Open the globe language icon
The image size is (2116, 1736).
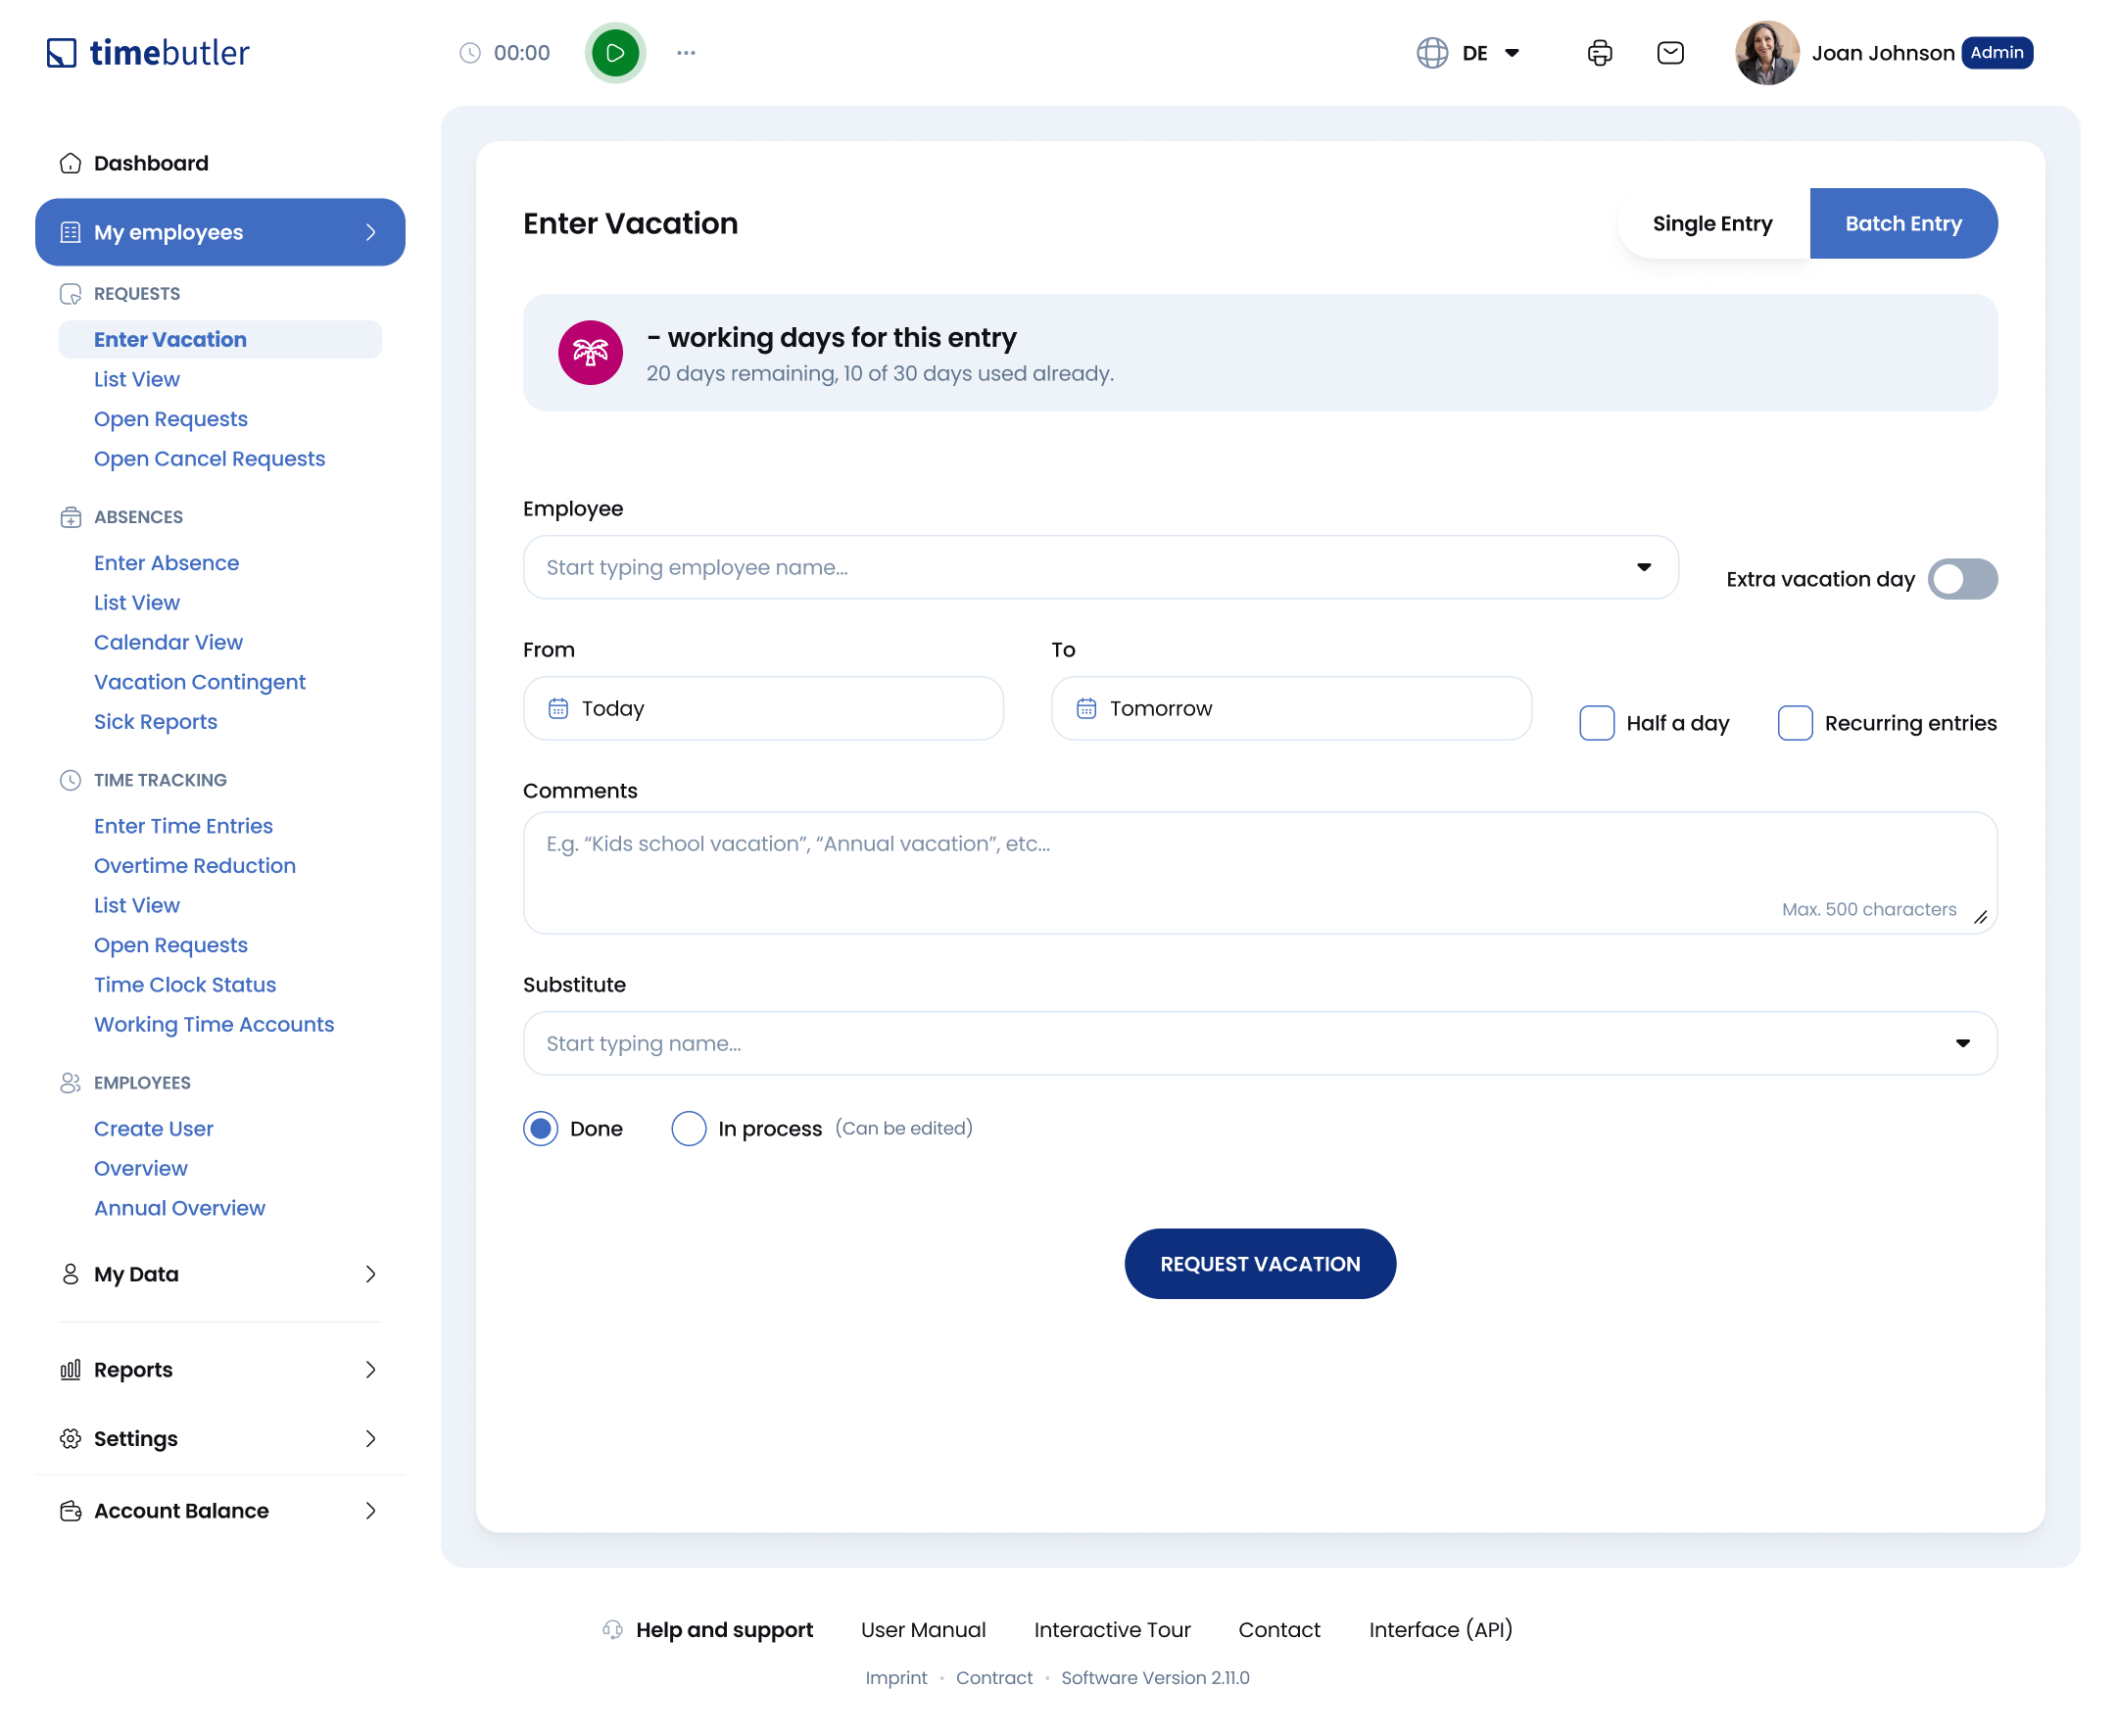[x=1432, y=52]
